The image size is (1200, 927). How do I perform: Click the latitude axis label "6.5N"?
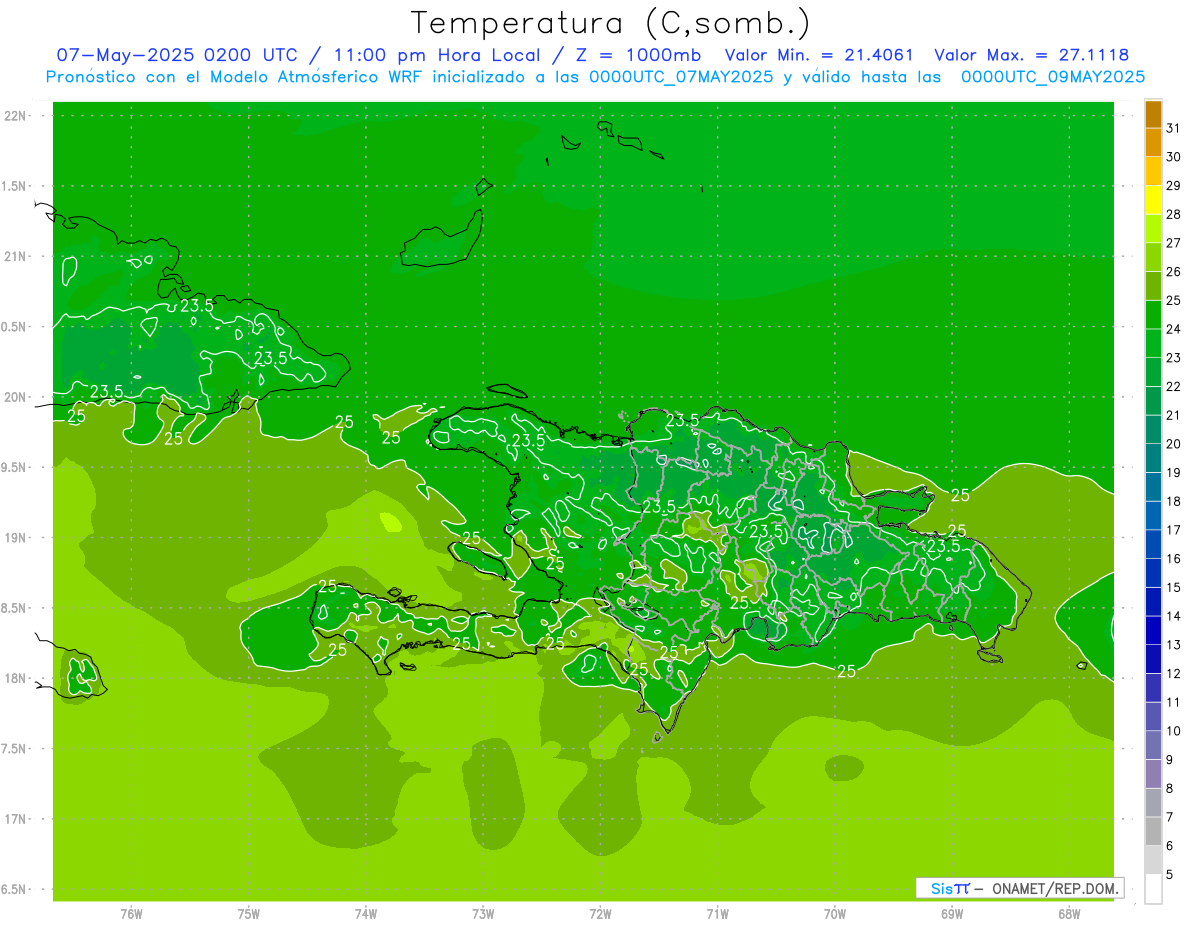(14, 889)
